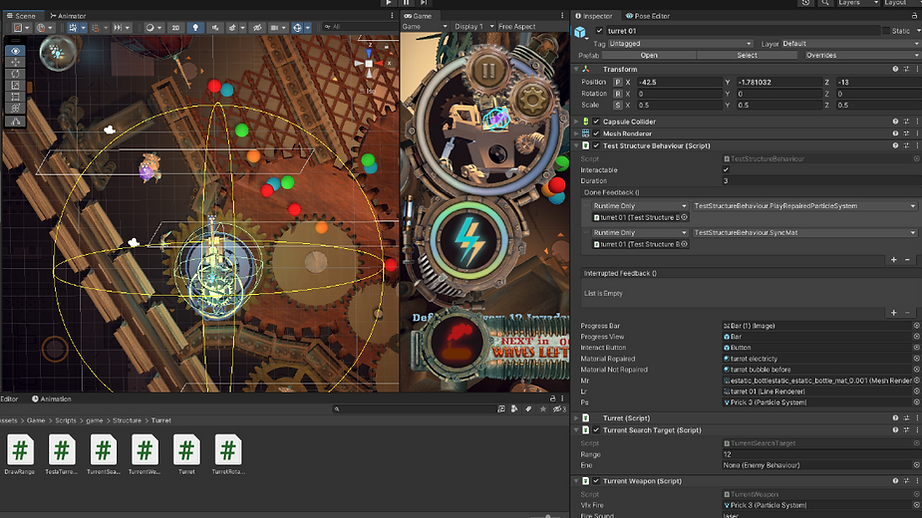Screen dimensions: 922x518
Task: Click the global search magnifier icon
Action: point(826,3)
